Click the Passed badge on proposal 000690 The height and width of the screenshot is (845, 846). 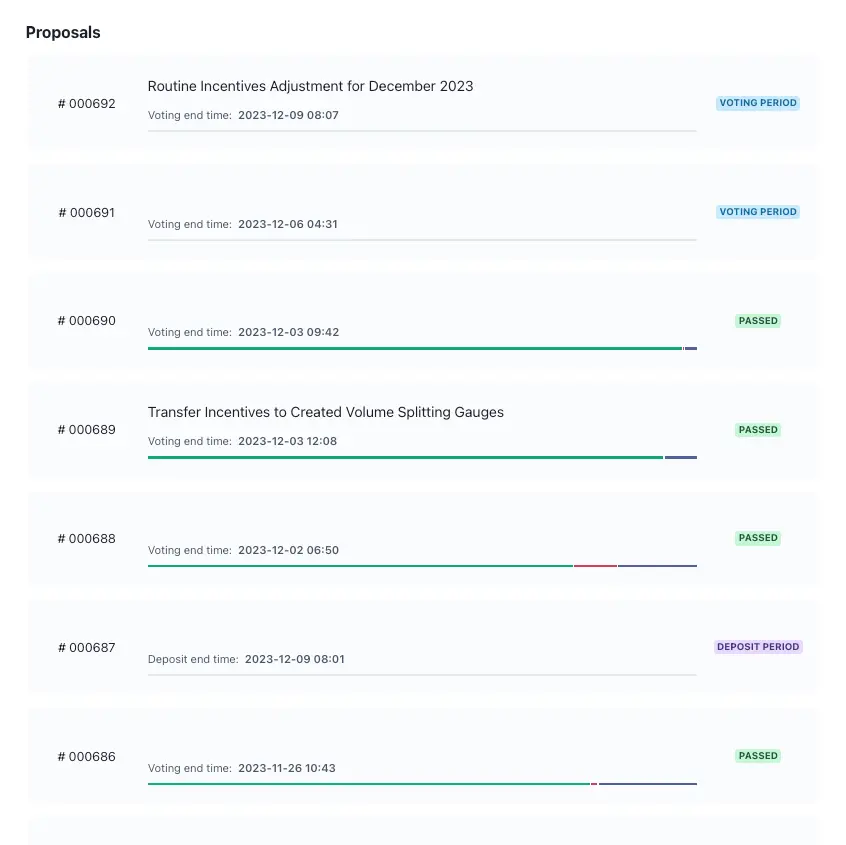pyautogui.click(x=758, y=321)
